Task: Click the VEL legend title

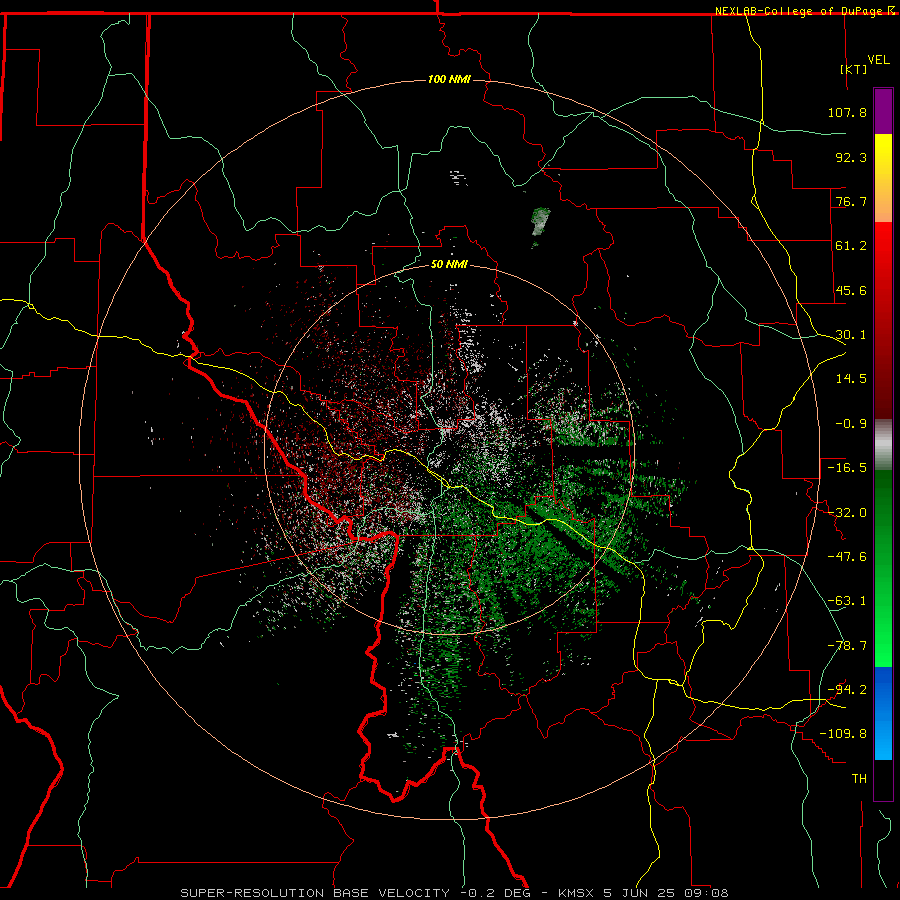Action: click(x=879, y=60)
